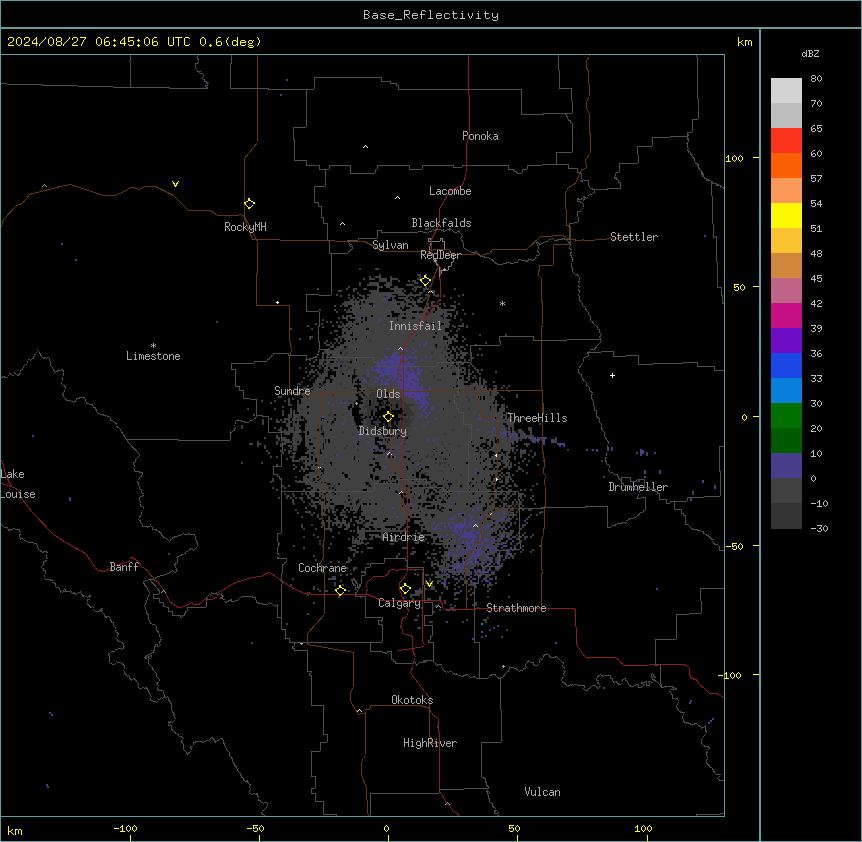Click the yellow V marker east of Calgary
The image size is (862, 842).
(x=429, y=584)
